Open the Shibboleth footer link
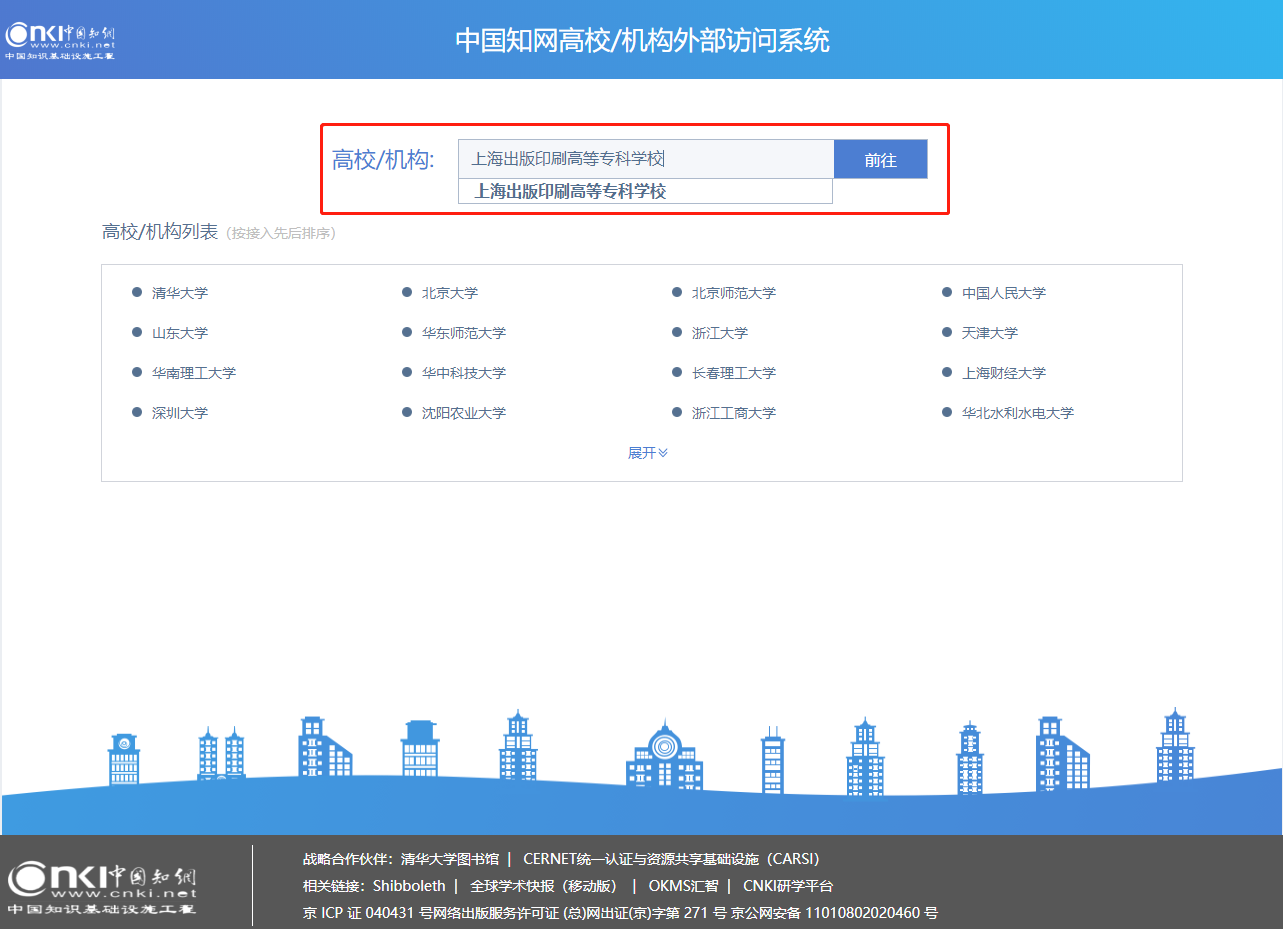 point(409,886)
